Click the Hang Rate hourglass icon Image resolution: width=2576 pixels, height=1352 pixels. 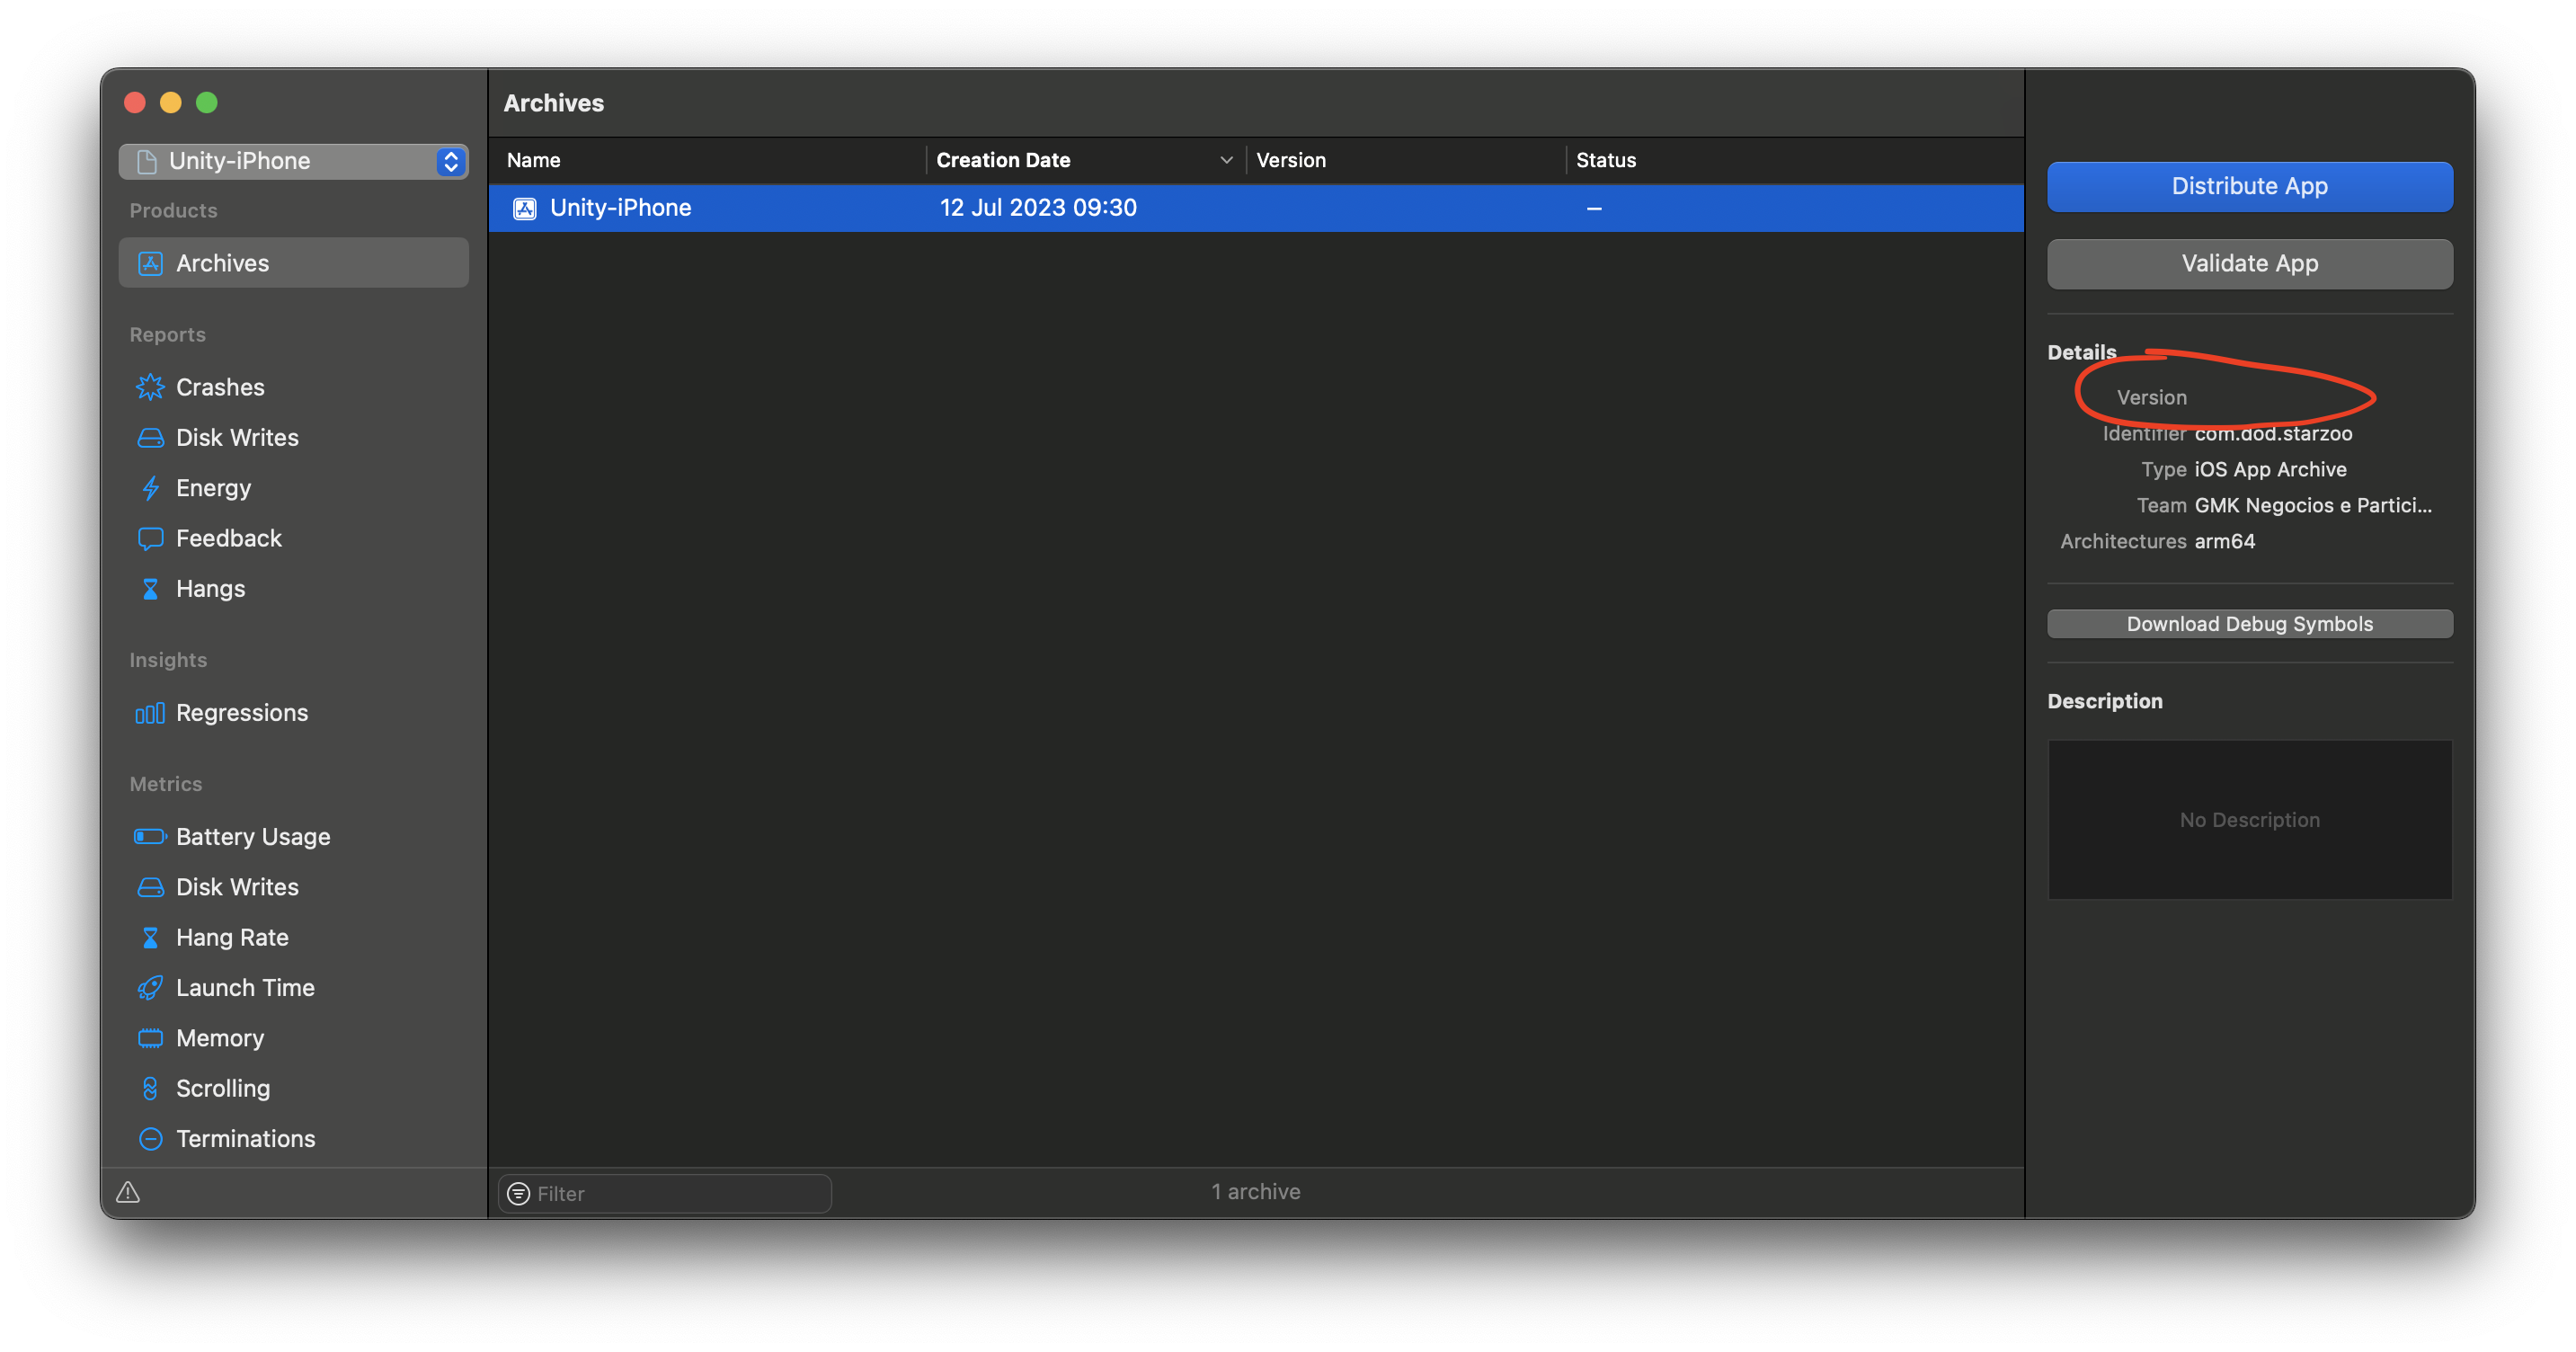pyautogui.click(x=150, y=938)
